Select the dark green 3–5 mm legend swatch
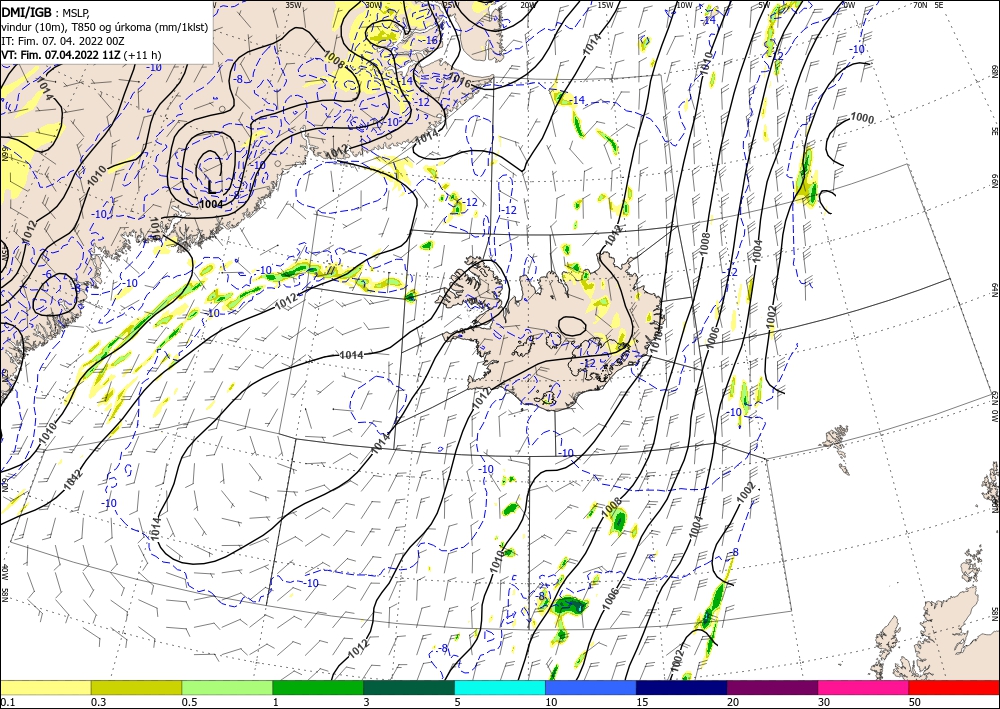The width and height of the screenshot is (1000, 709). [x=409, y=687]
